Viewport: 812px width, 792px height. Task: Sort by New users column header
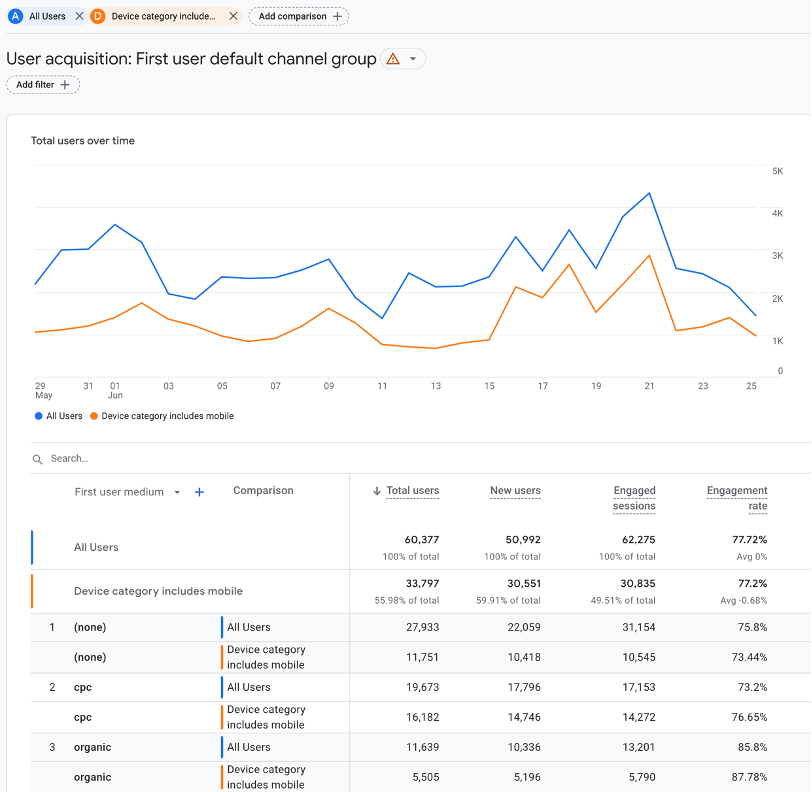point(515,490)
